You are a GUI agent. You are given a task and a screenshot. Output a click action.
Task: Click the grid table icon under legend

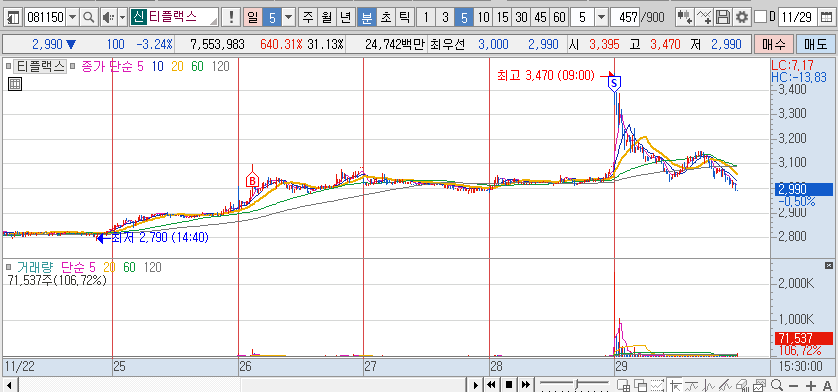pyautogui.click(x=15, y=84)
